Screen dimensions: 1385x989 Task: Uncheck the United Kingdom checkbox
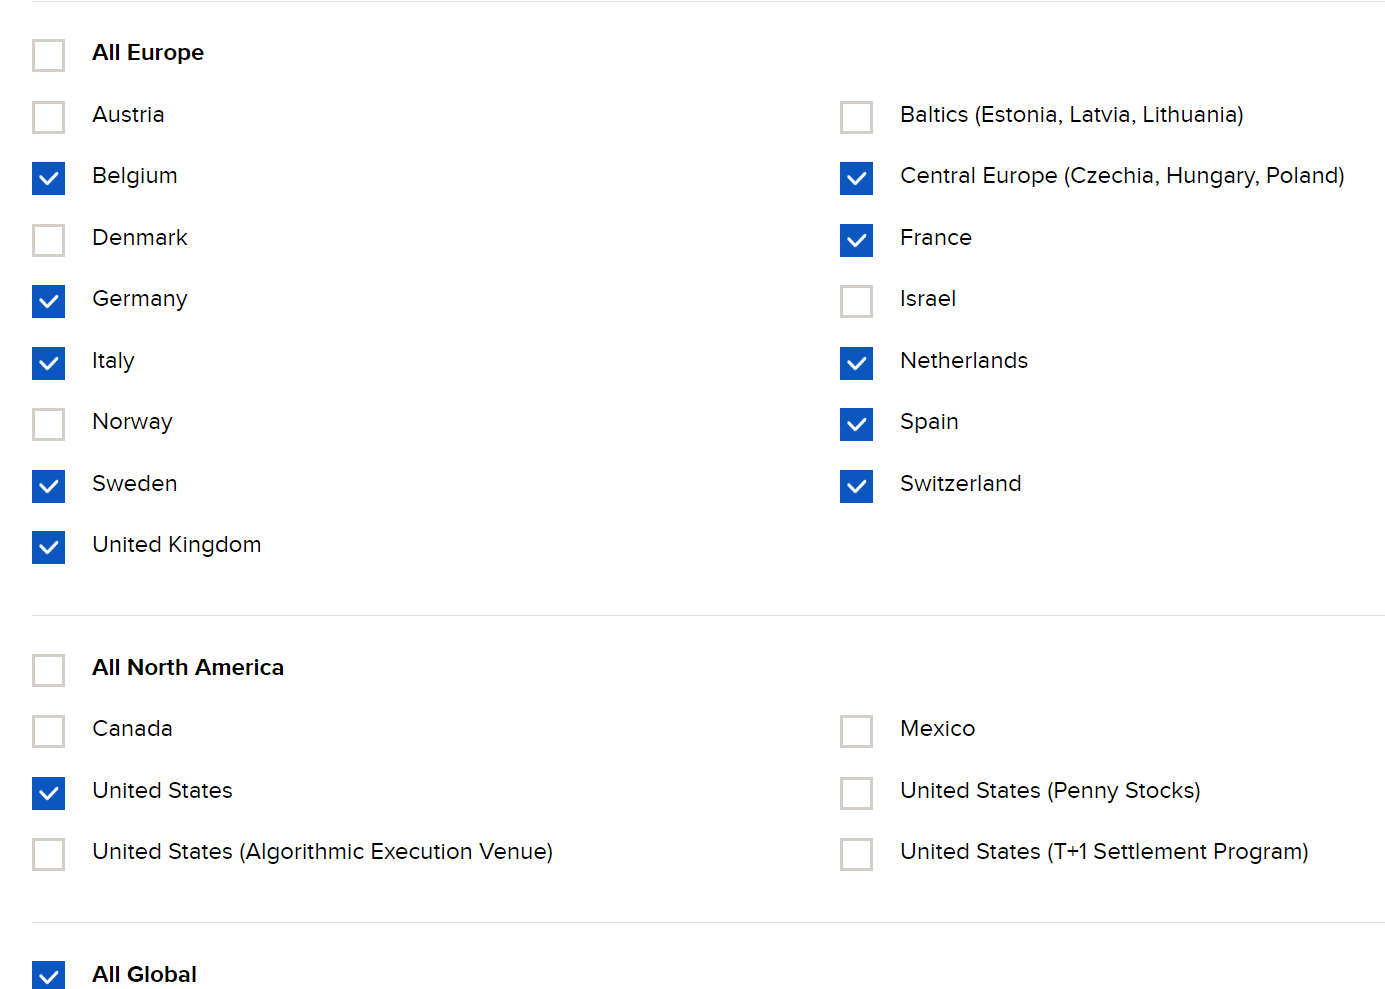48,547
